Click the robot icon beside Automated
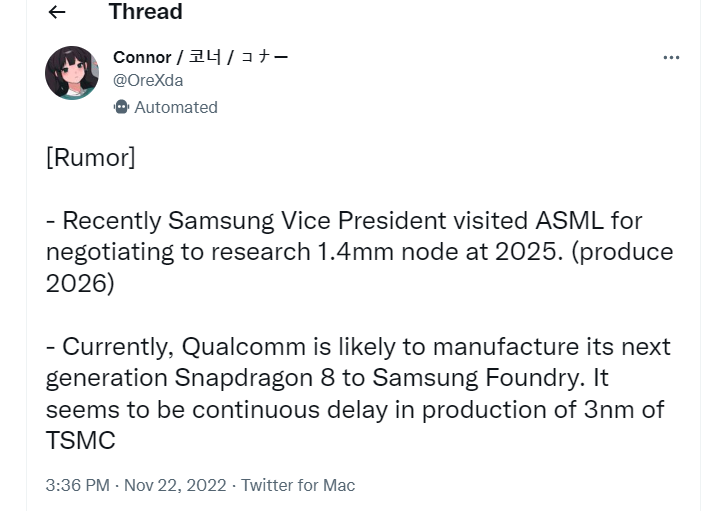Screen dimensions: 723x511 [122, 107]
